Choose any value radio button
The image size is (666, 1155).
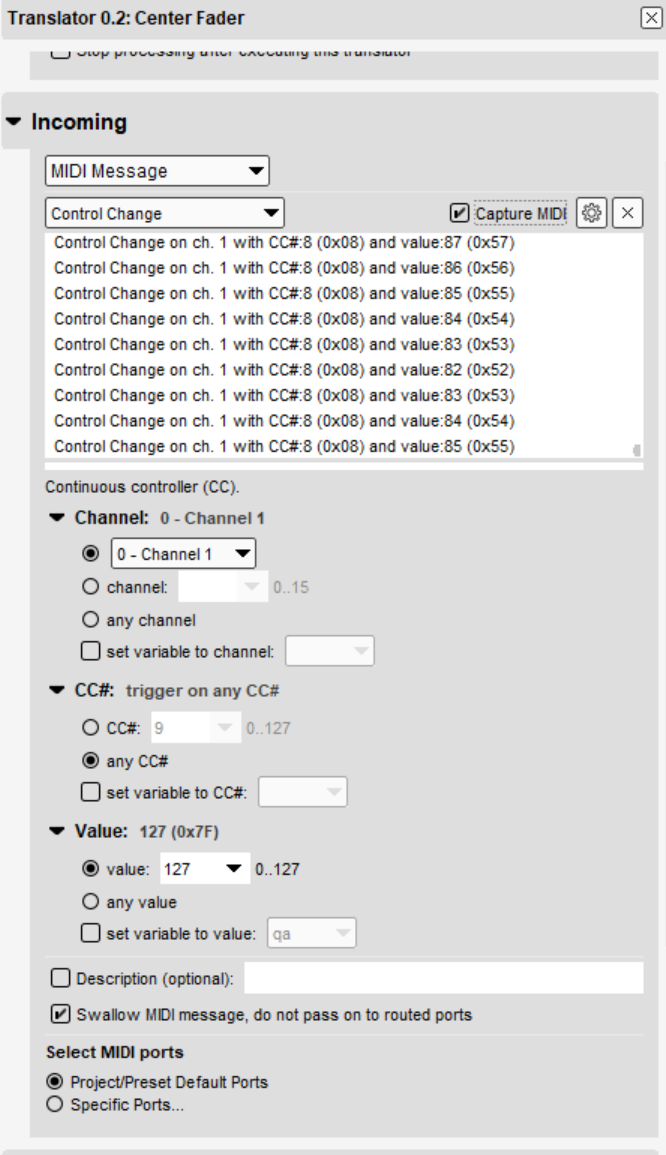(x=91, y=902)
